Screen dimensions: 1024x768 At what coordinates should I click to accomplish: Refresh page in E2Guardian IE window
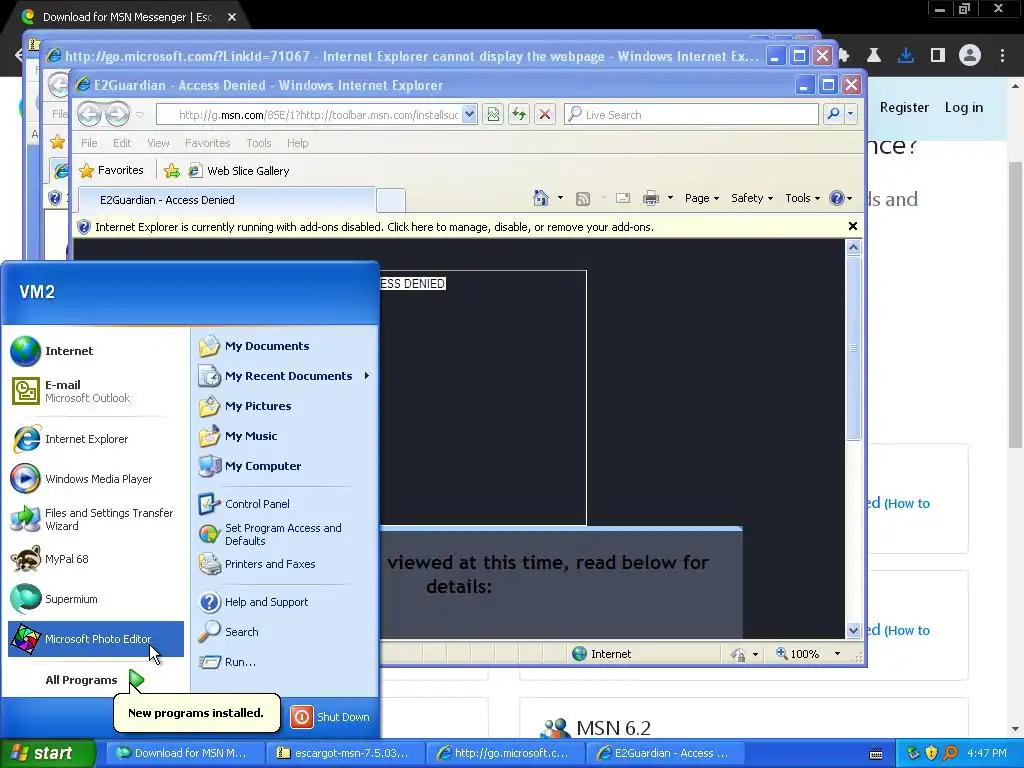tap(519, 115)
